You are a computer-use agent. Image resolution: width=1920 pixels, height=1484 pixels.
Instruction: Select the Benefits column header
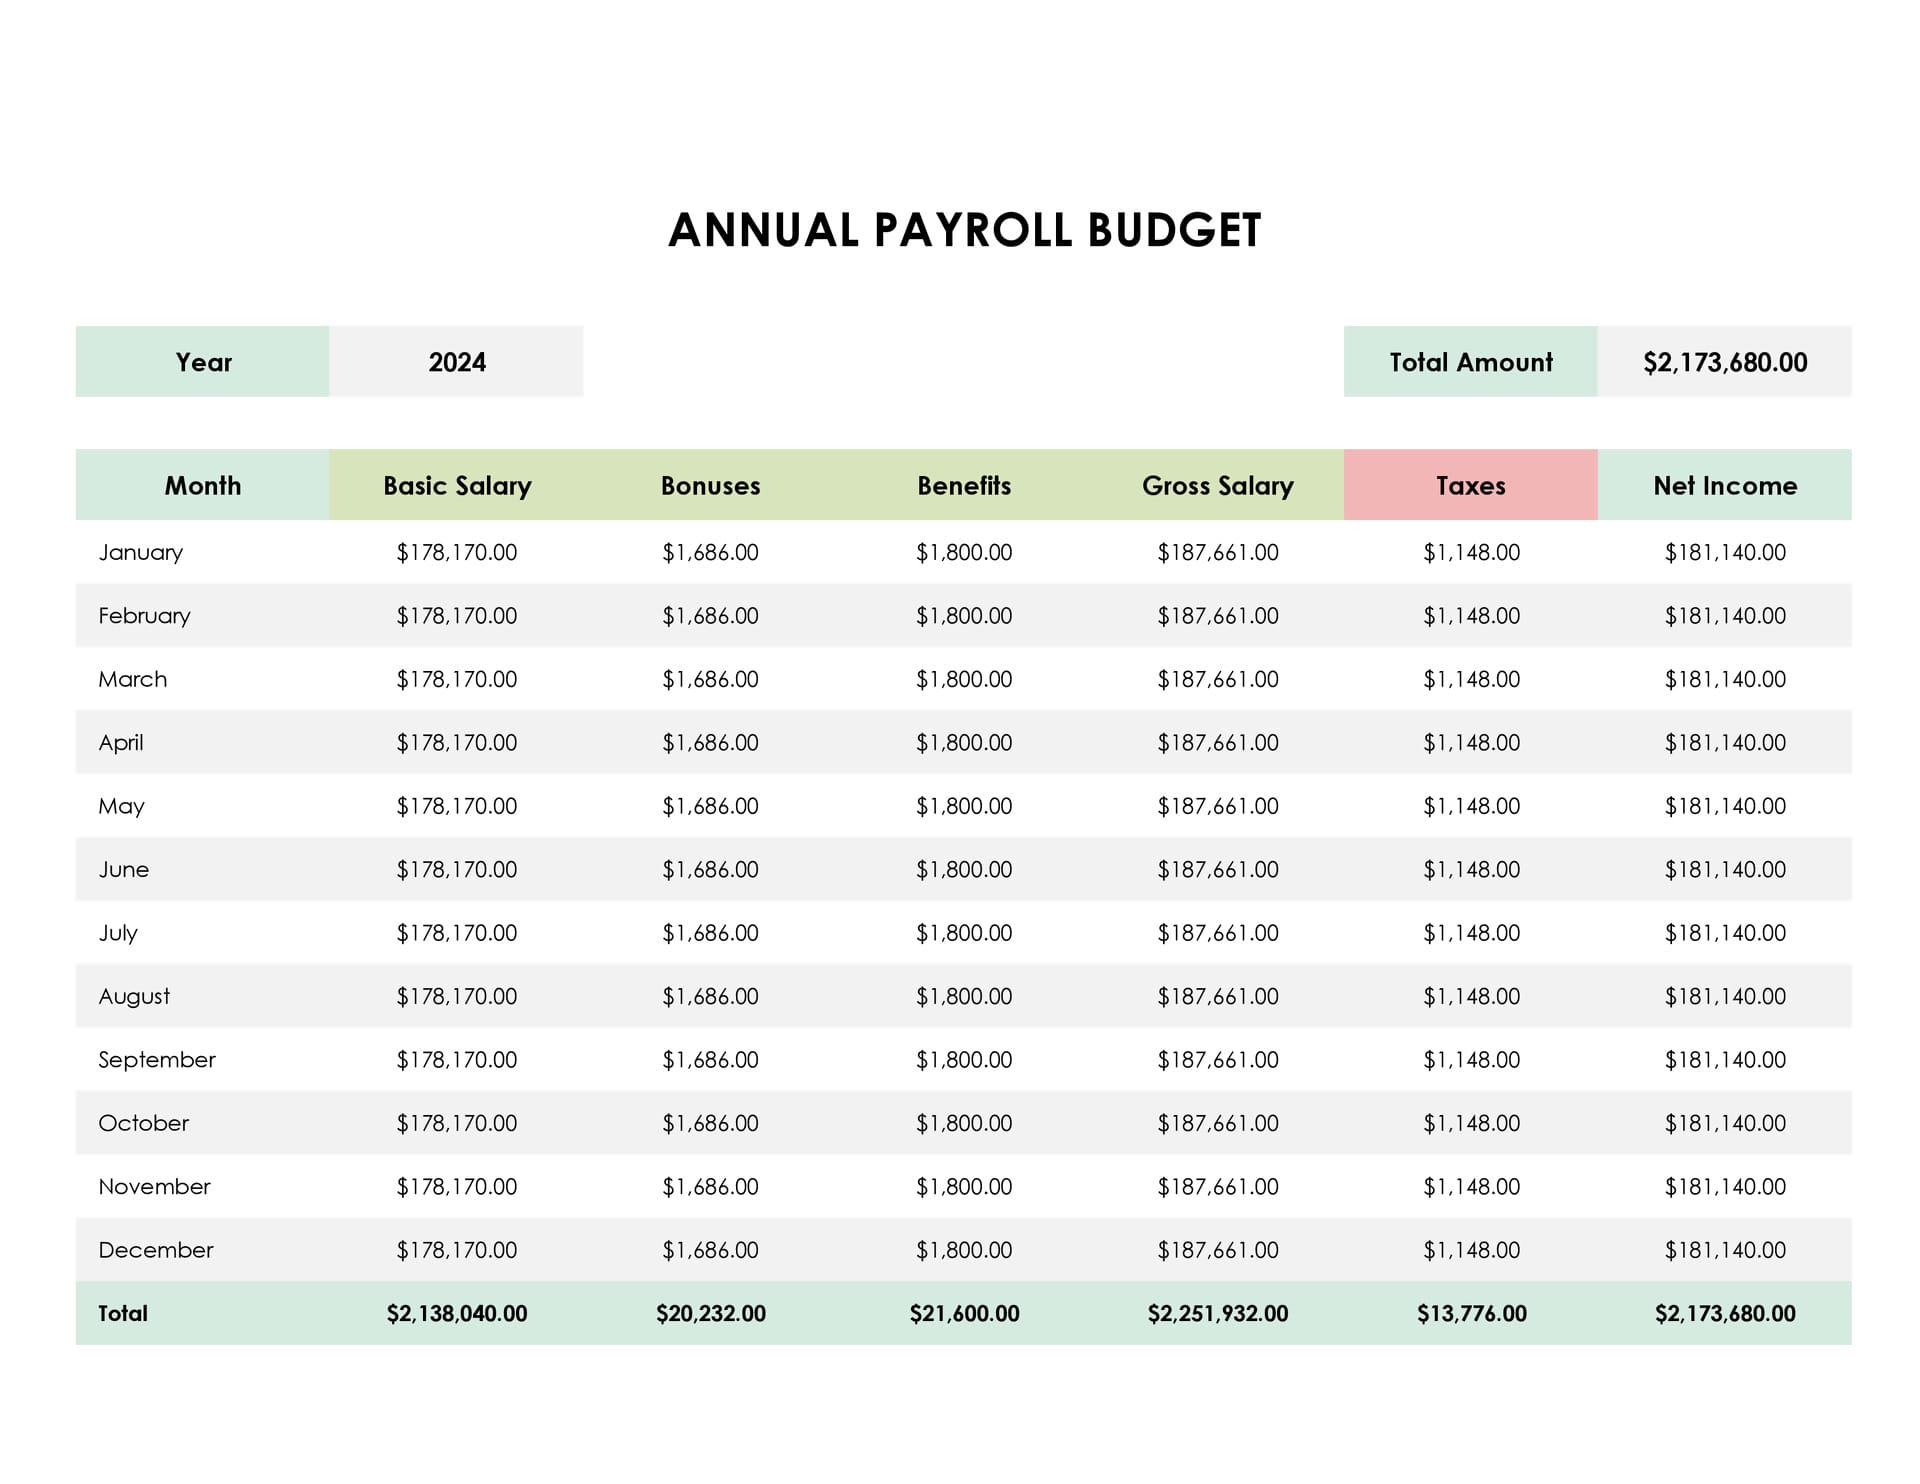pyautogui.click(x=964, y=486)
